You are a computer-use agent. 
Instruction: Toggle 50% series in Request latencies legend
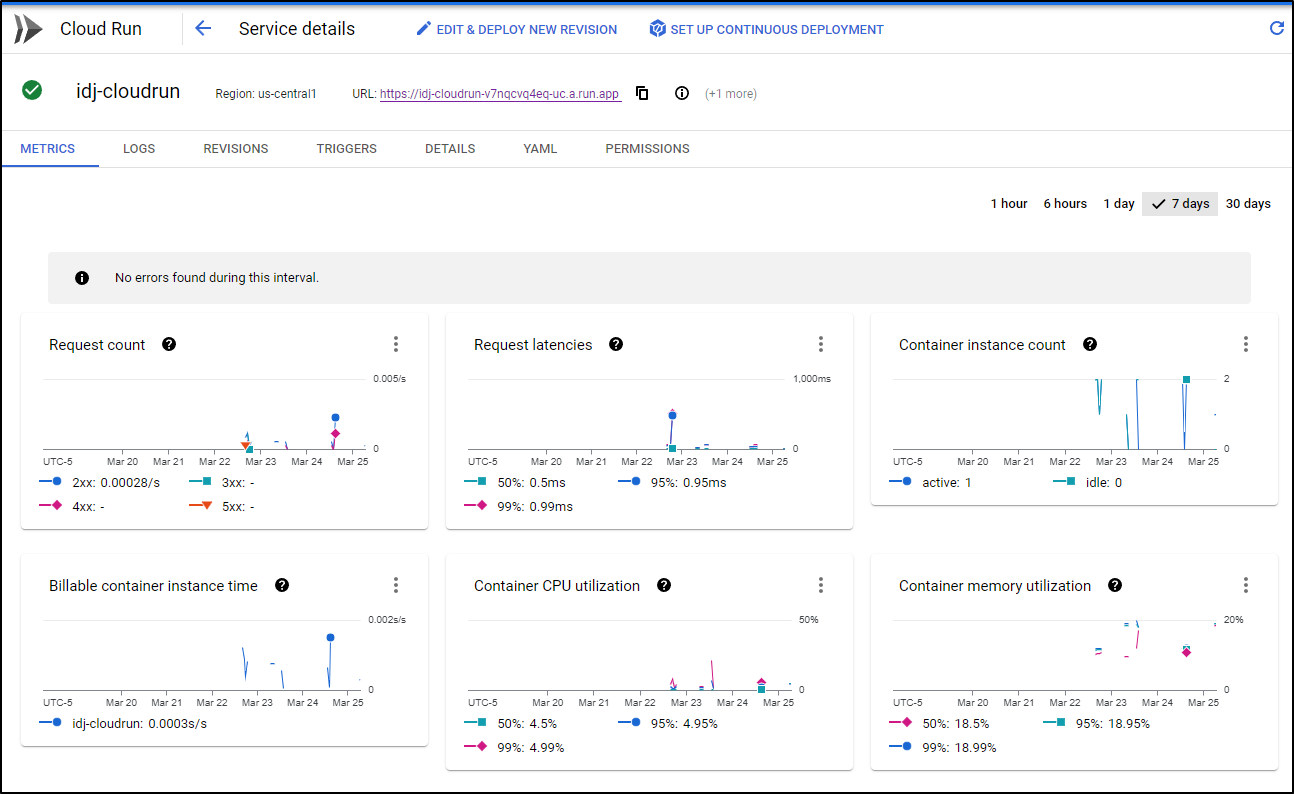pos(515,482)
